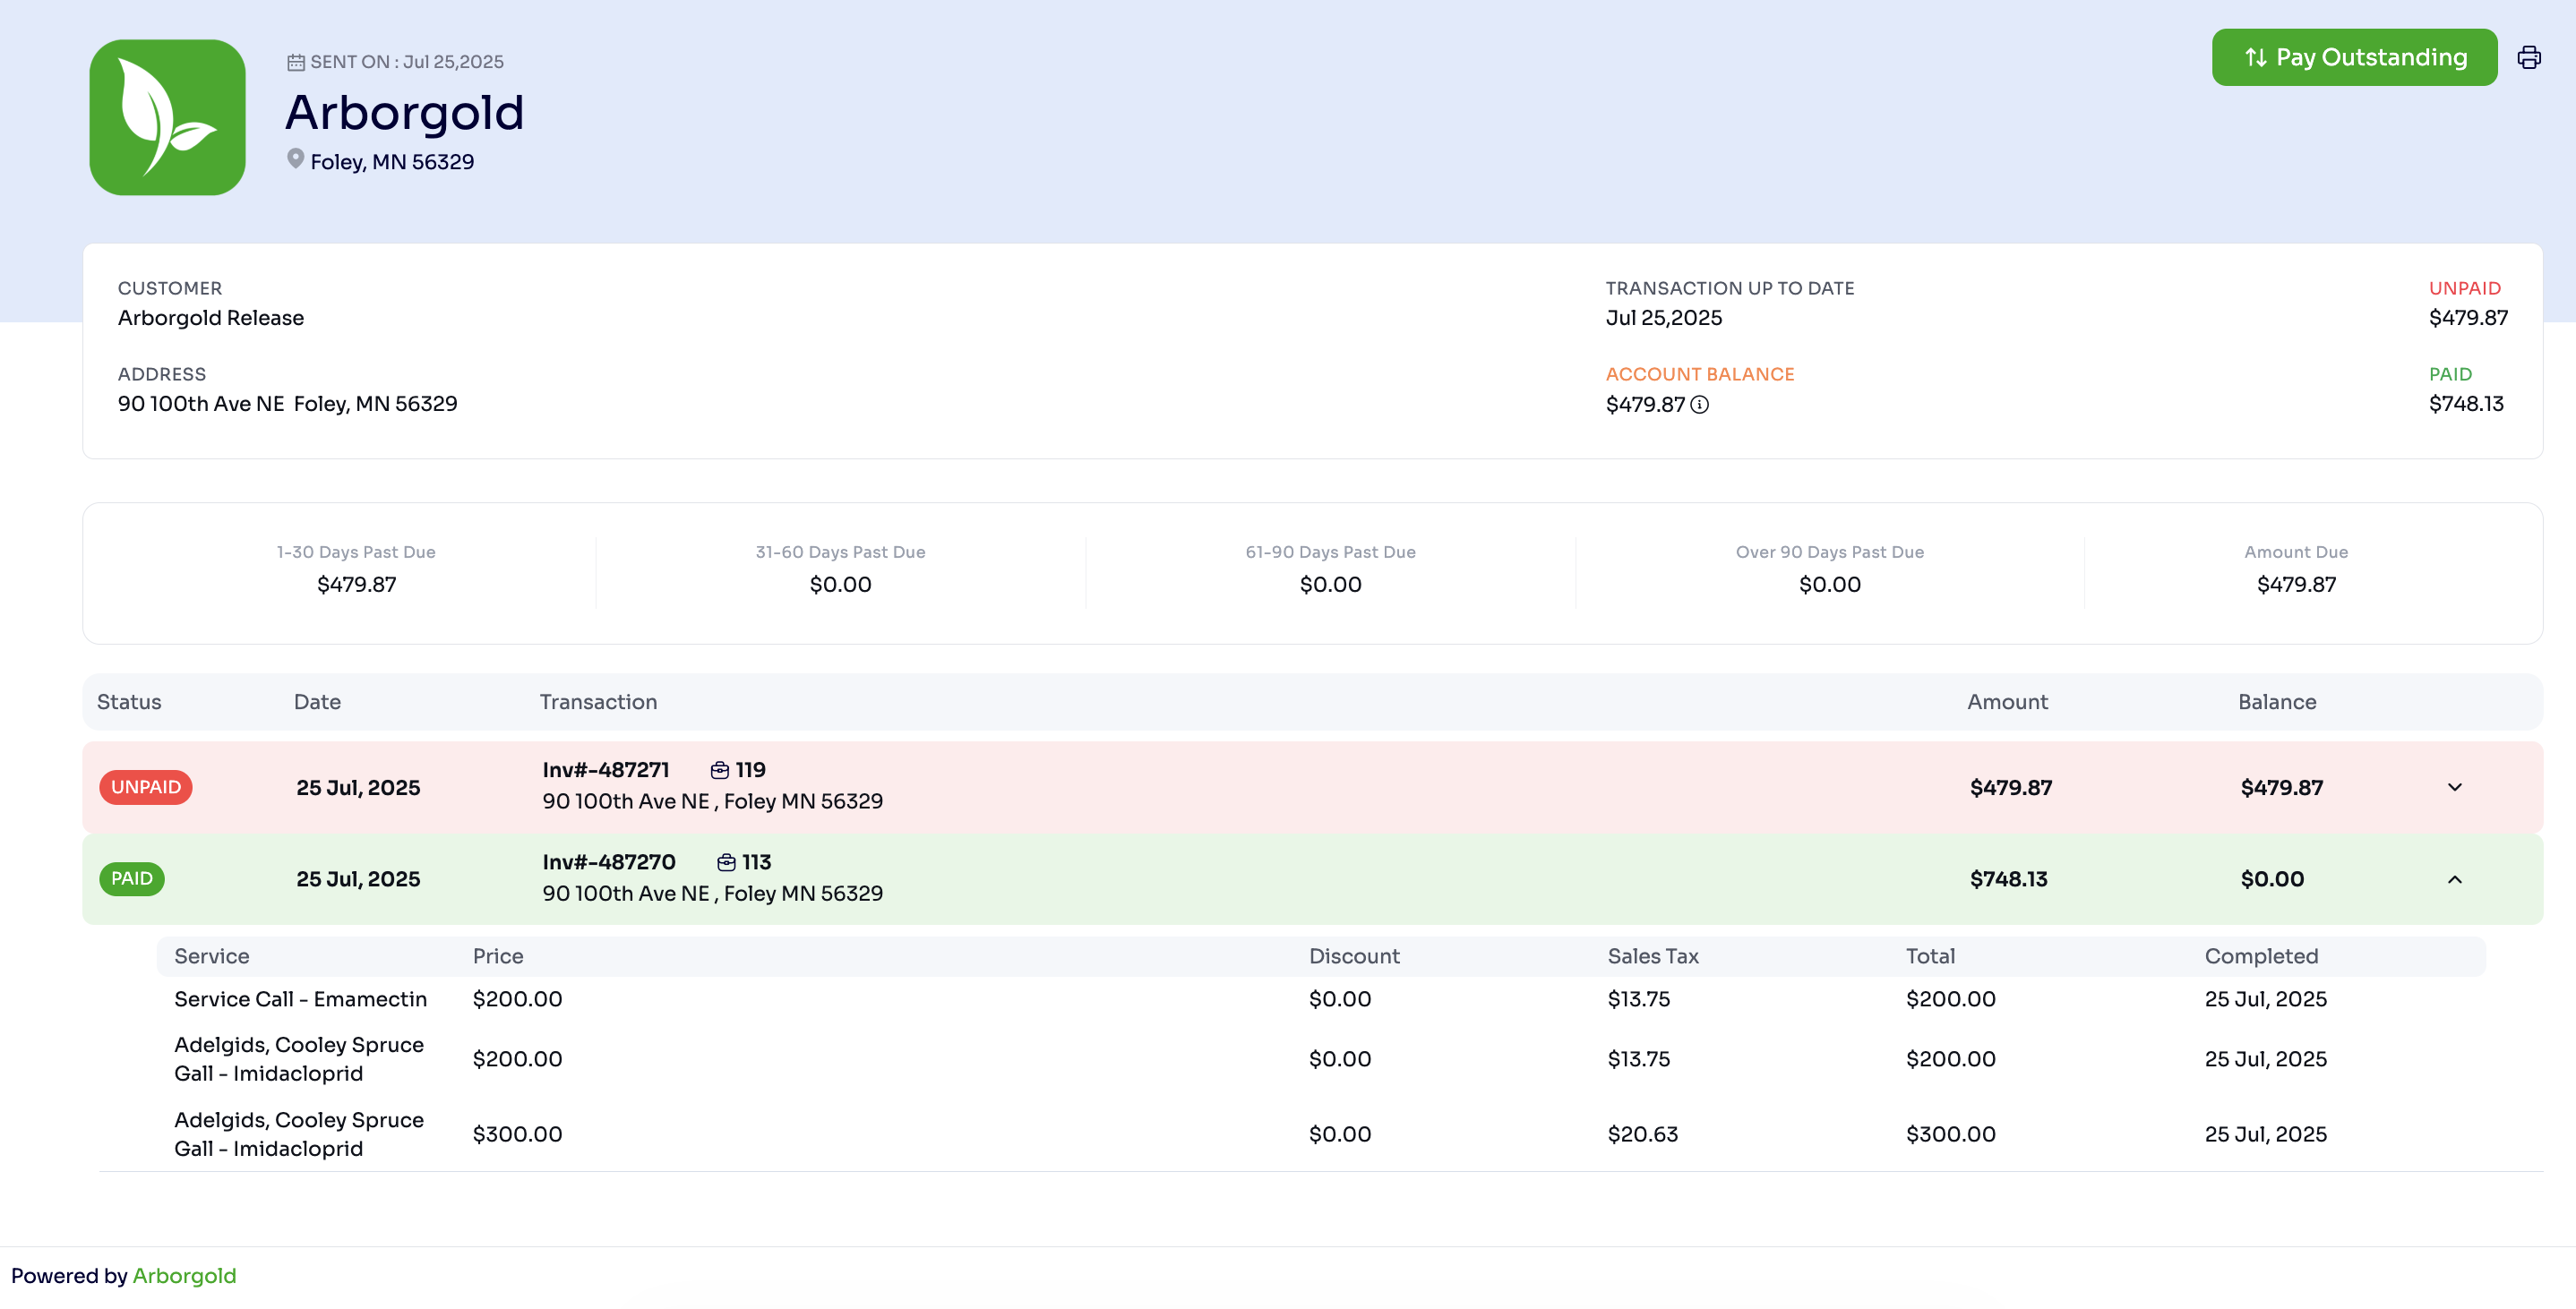Image resolution: width=2576 pixels, height=1309 pixels.
Task: Click the 1-30 Days Past Due amount
Action: coord(357,584)
